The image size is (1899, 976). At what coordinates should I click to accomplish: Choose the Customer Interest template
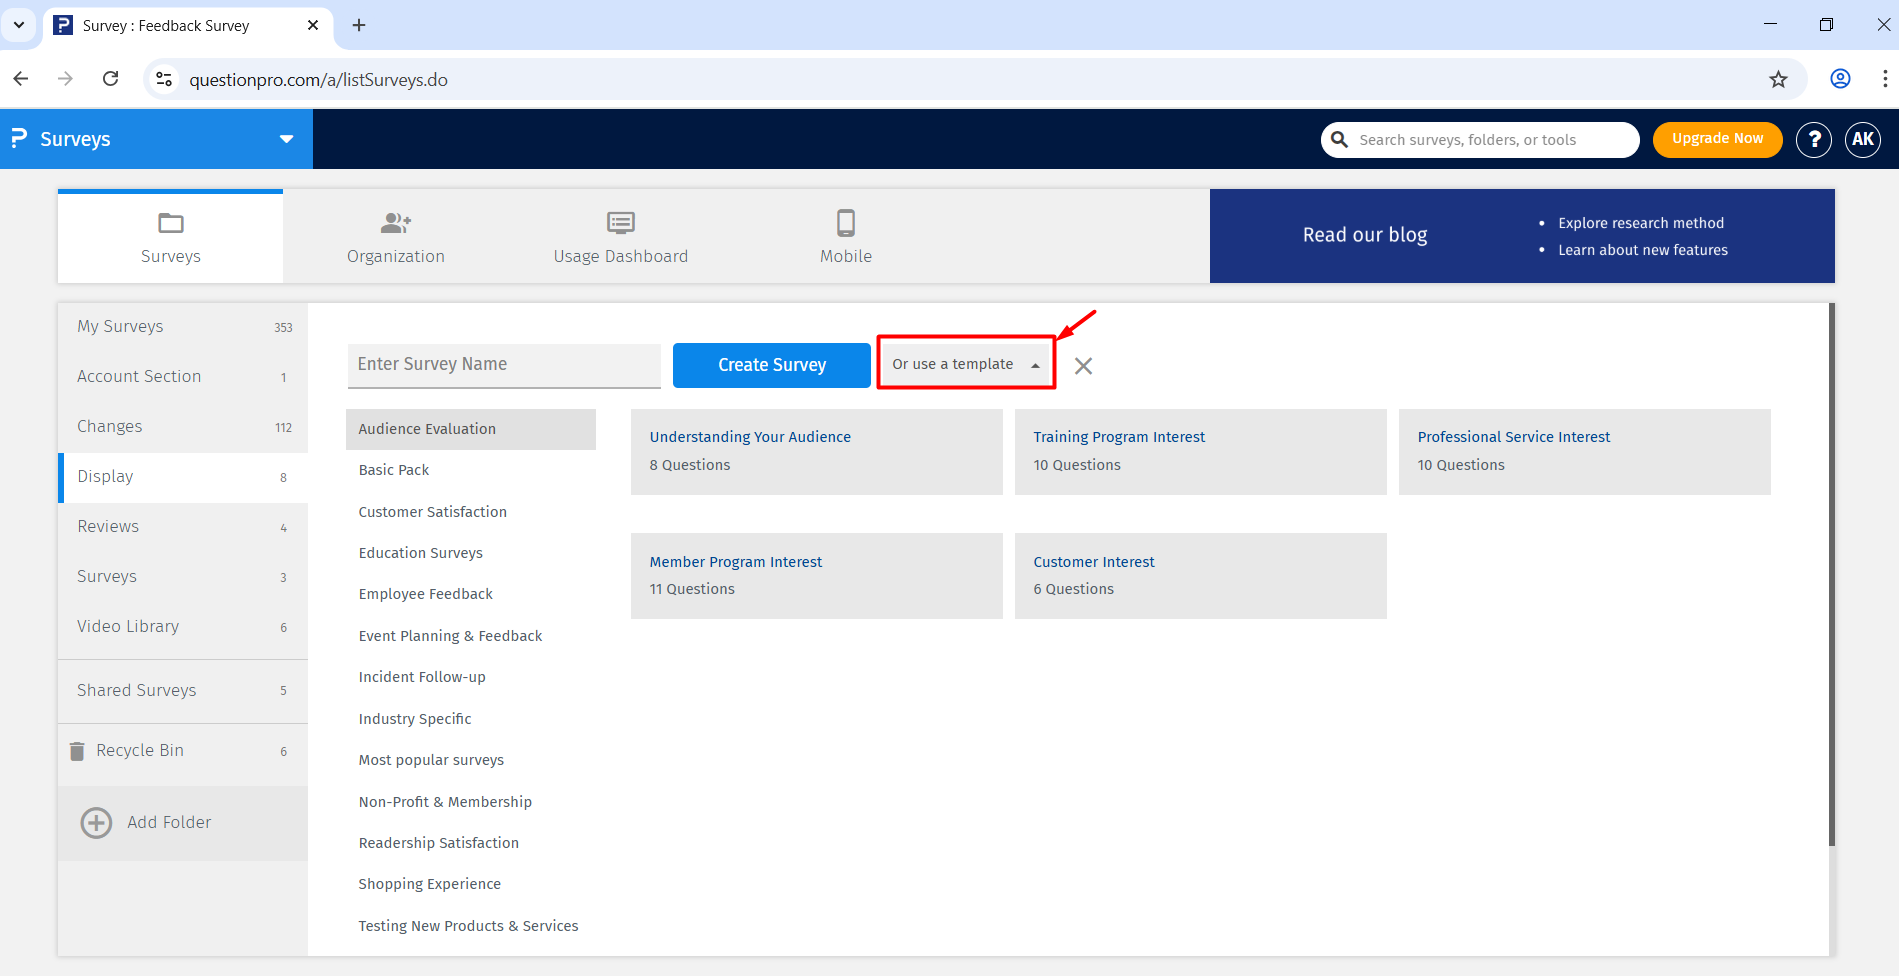point(1201,576)
